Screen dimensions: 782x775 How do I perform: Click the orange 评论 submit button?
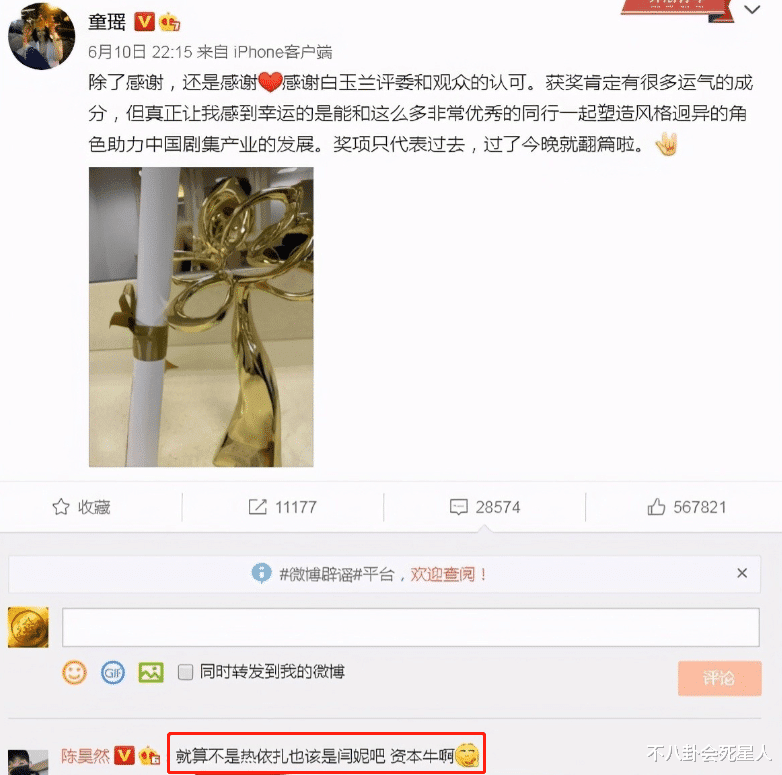(x=719, y=678)
